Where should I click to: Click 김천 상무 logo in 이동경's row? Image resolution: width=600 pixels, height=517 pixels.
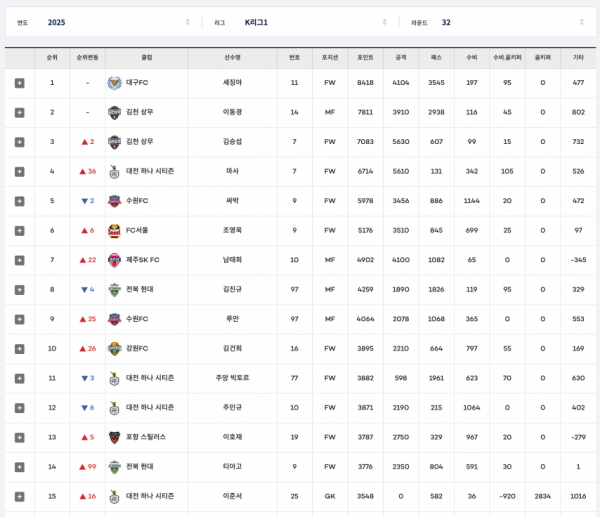tap(114, 112)
